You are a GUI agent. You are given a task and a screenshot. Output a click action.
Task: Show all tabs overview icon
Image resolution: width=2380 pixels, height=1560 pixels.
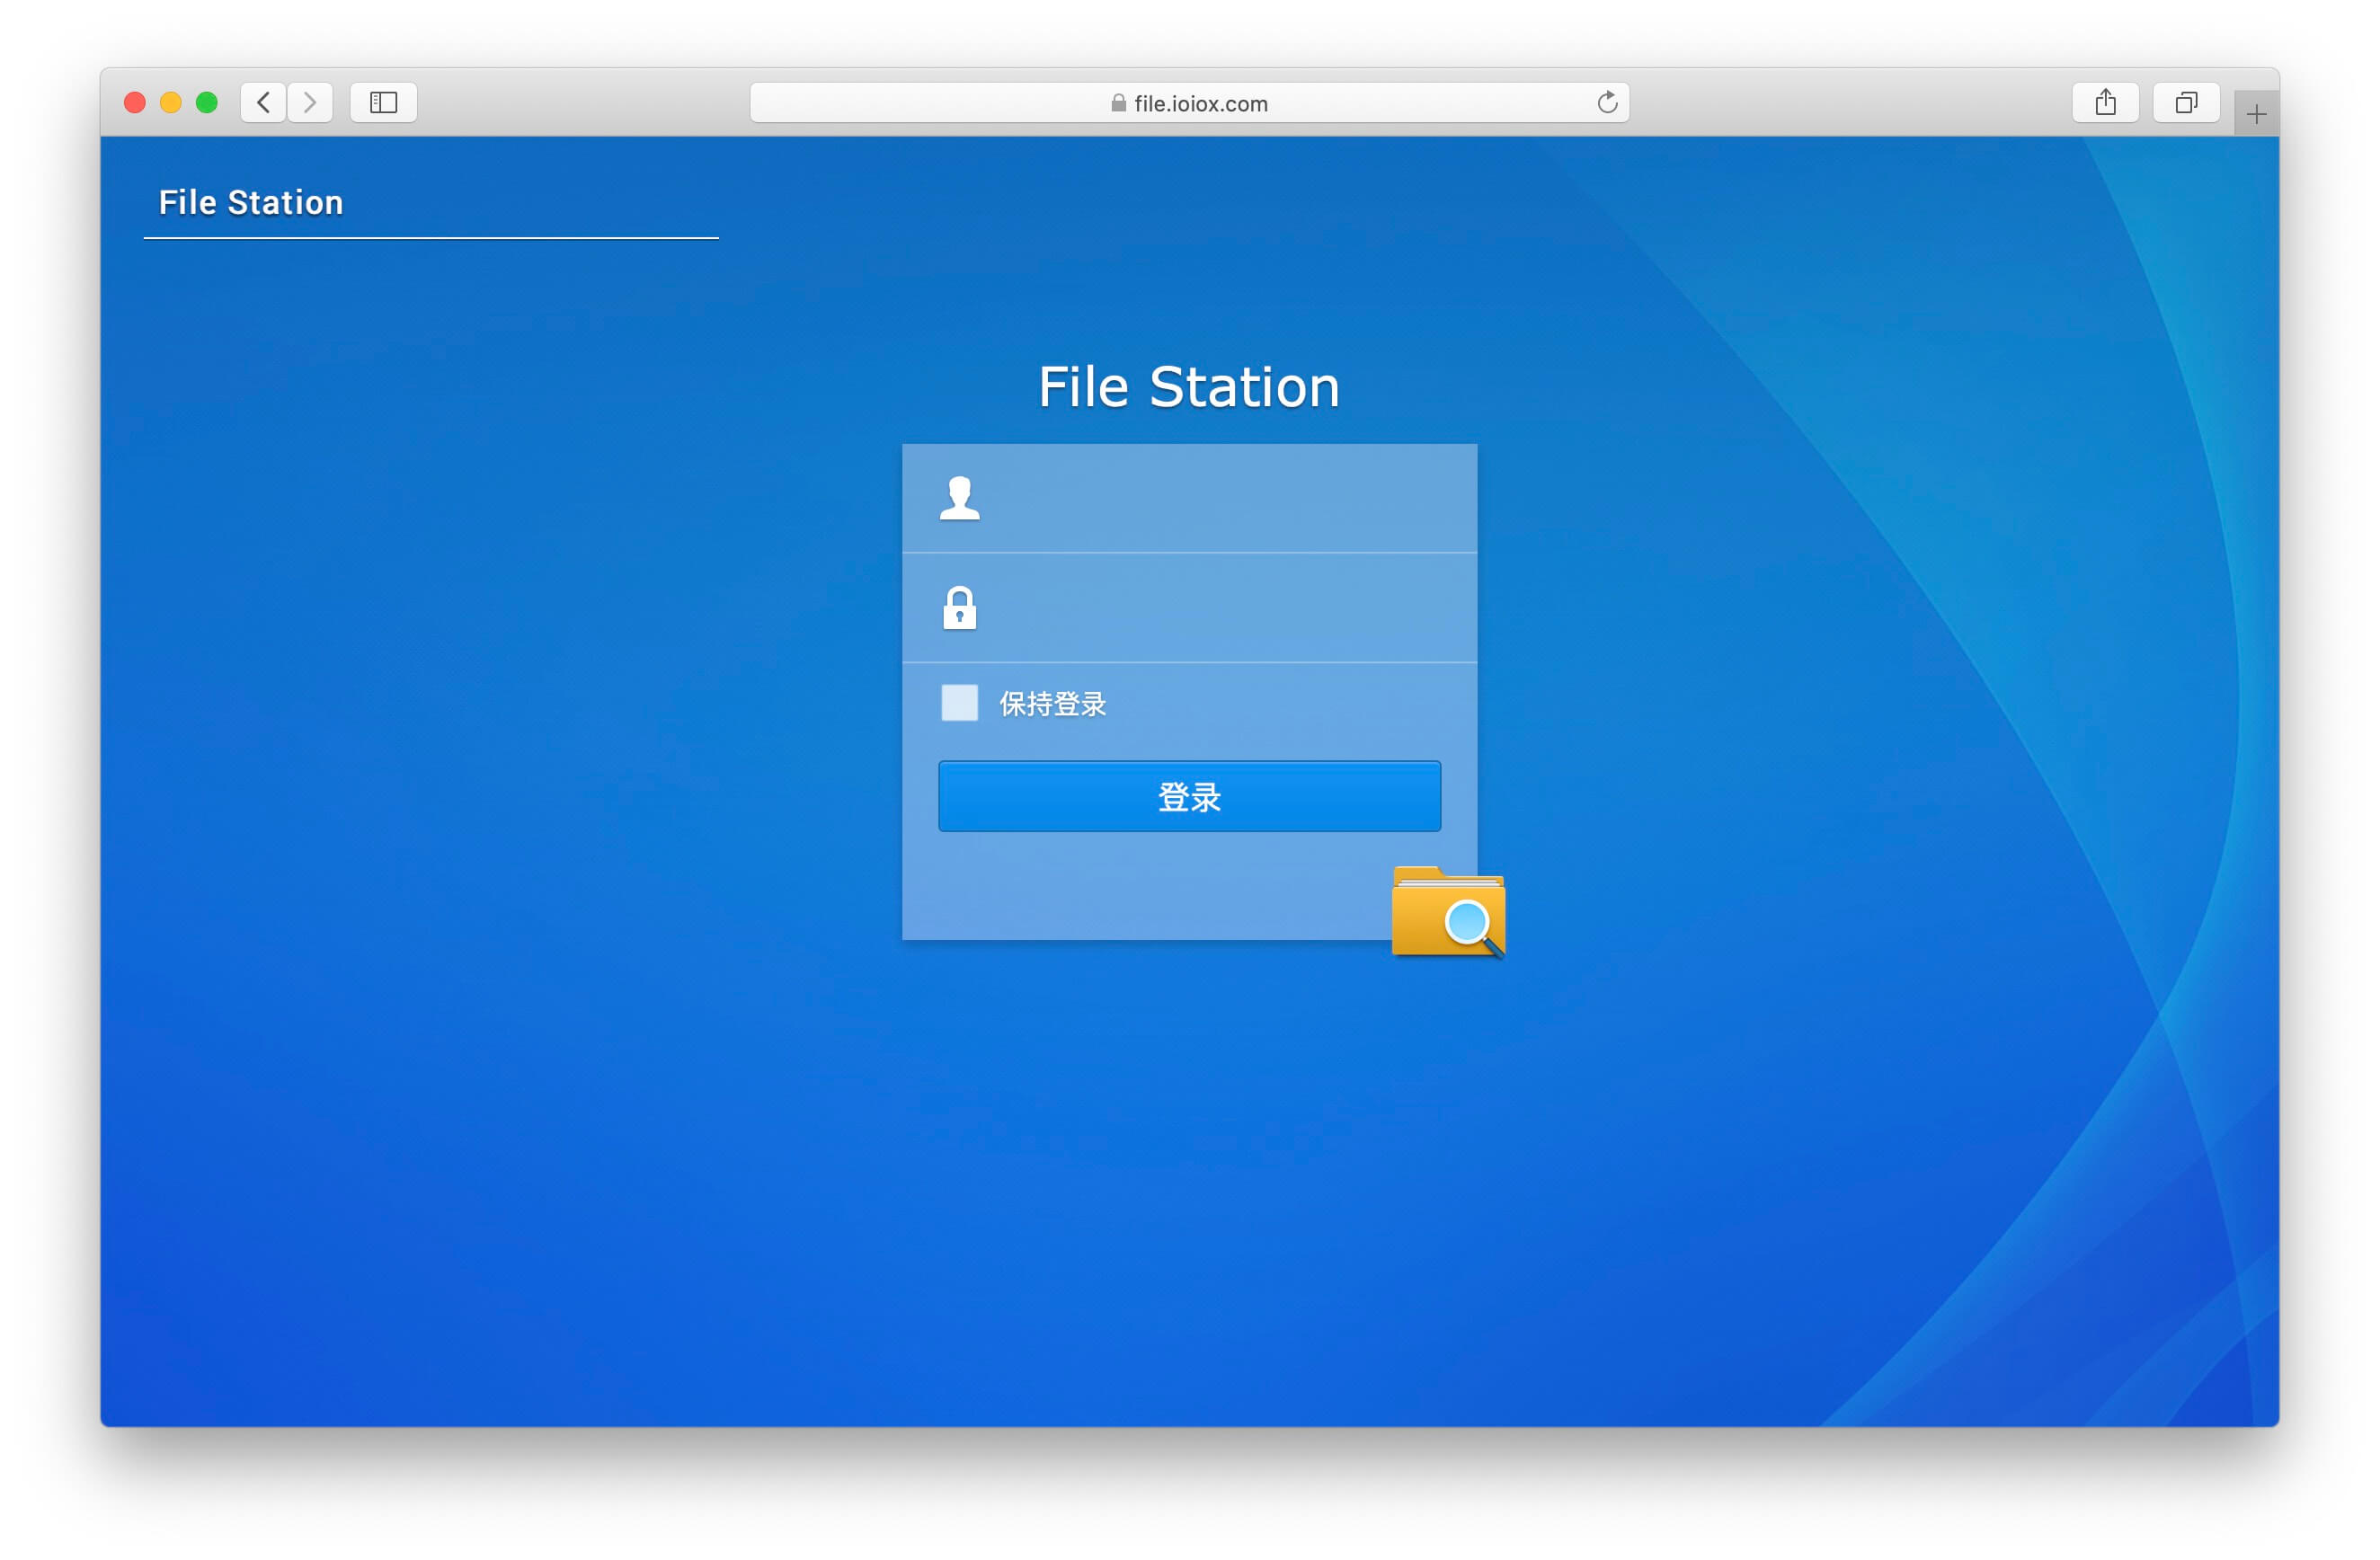2186,102
